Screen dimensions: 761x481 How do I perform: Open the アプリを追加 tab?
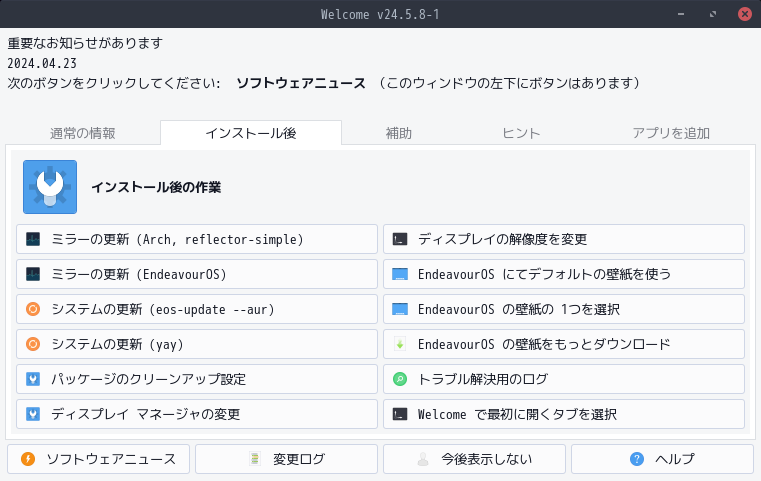pyautogui.click(x=671, y=133)
